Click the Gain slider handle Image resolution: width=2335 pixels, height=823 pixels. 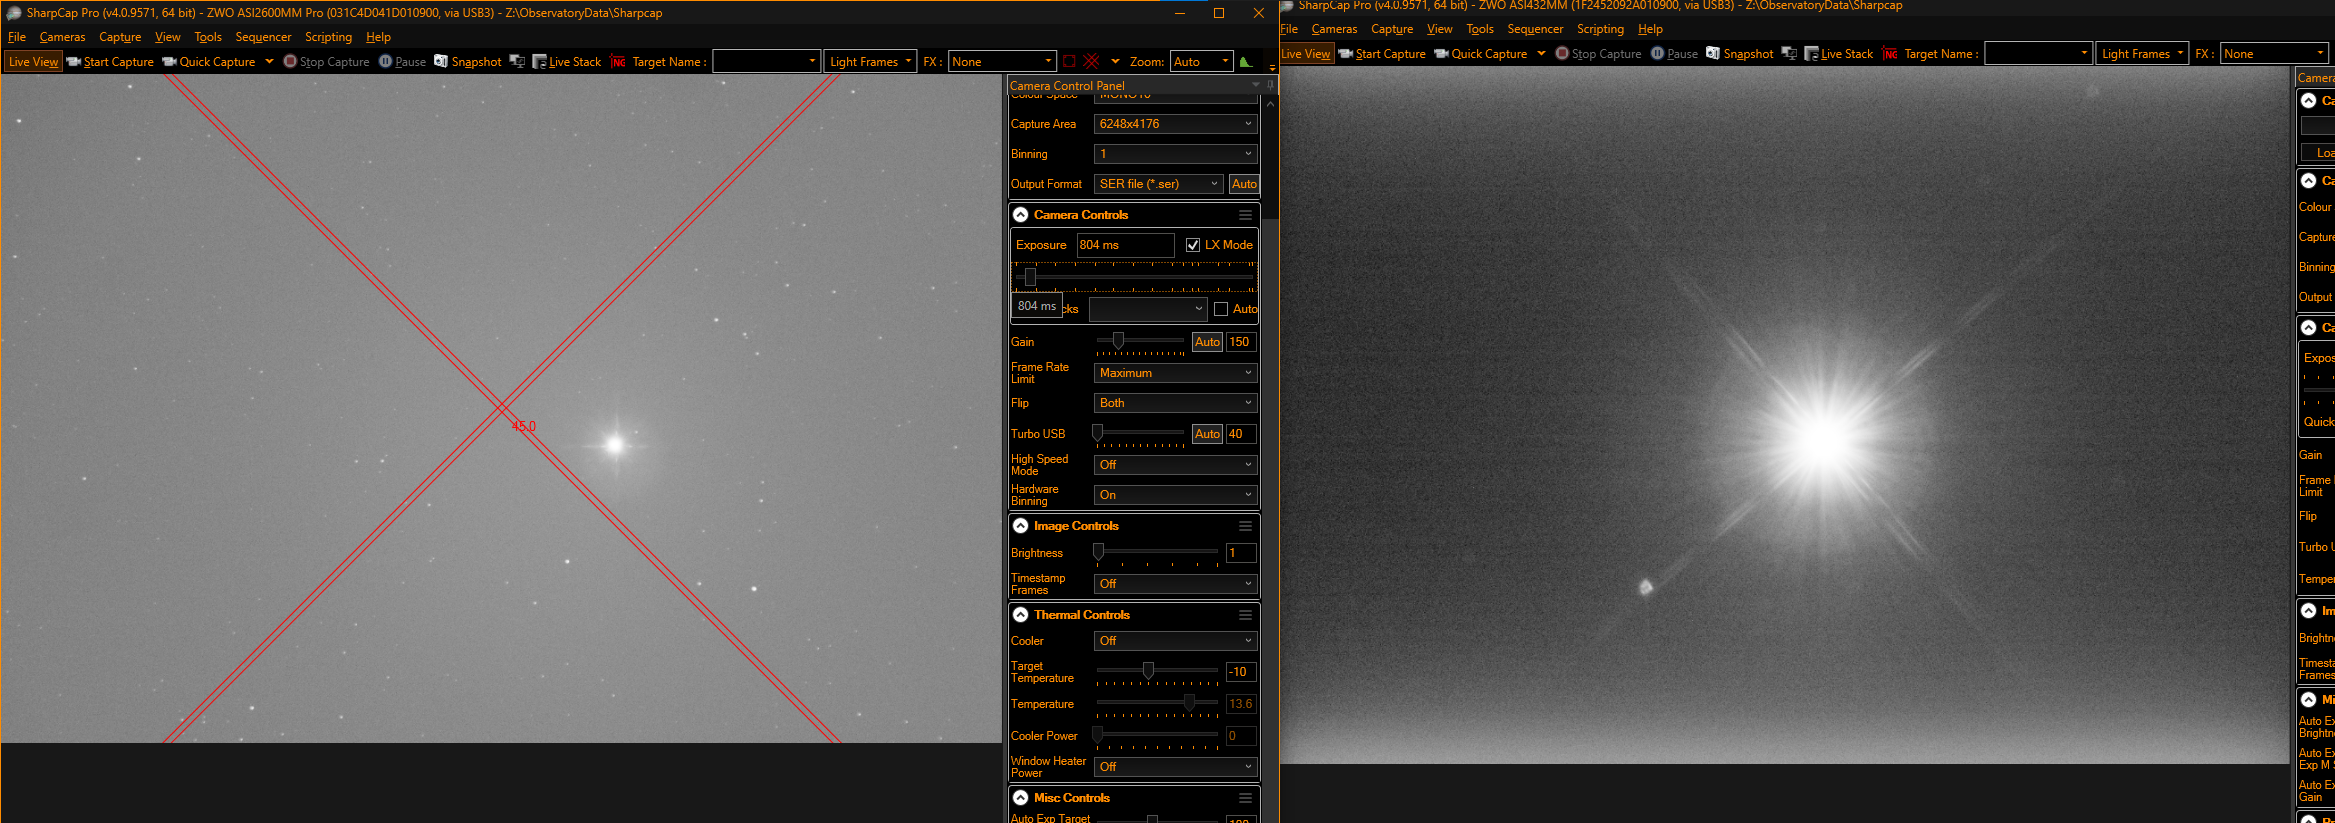(1118, 341)
